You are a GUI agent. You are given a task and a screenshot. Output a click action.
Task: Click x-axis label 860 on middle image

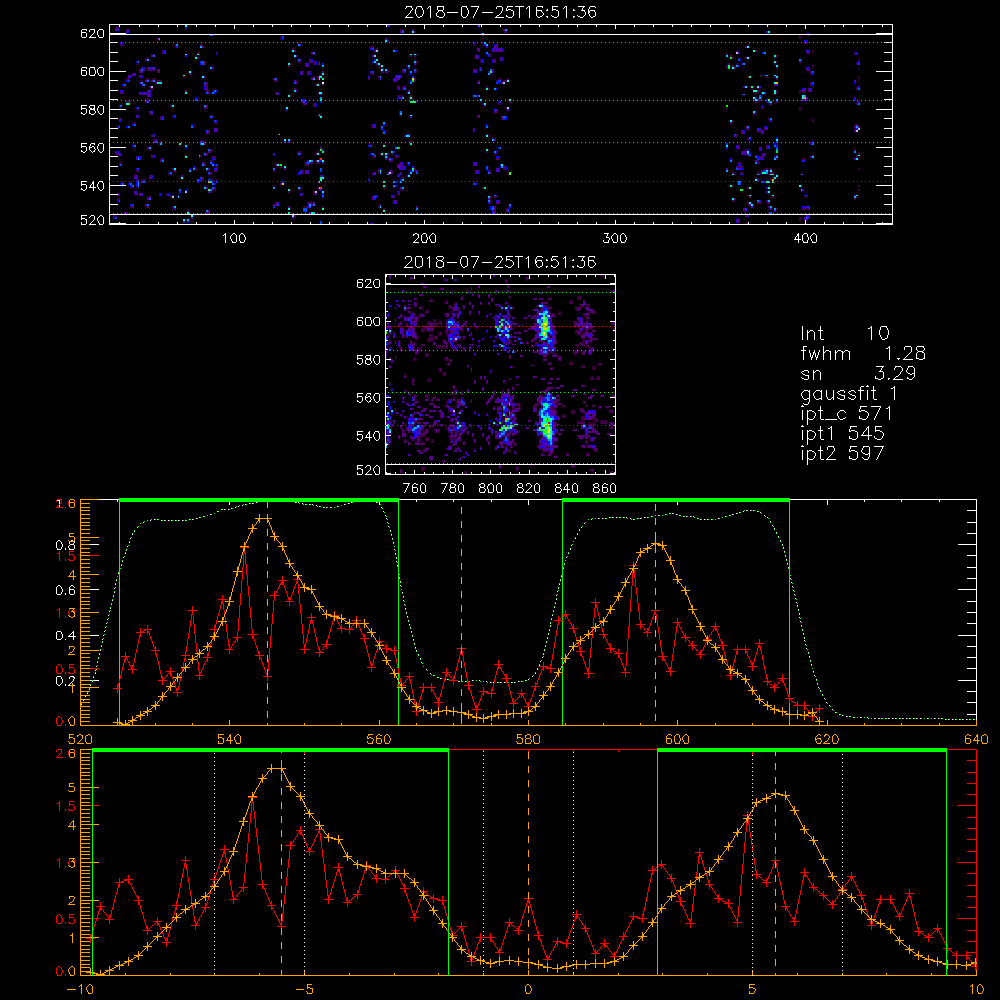click(x=605, y=489)
